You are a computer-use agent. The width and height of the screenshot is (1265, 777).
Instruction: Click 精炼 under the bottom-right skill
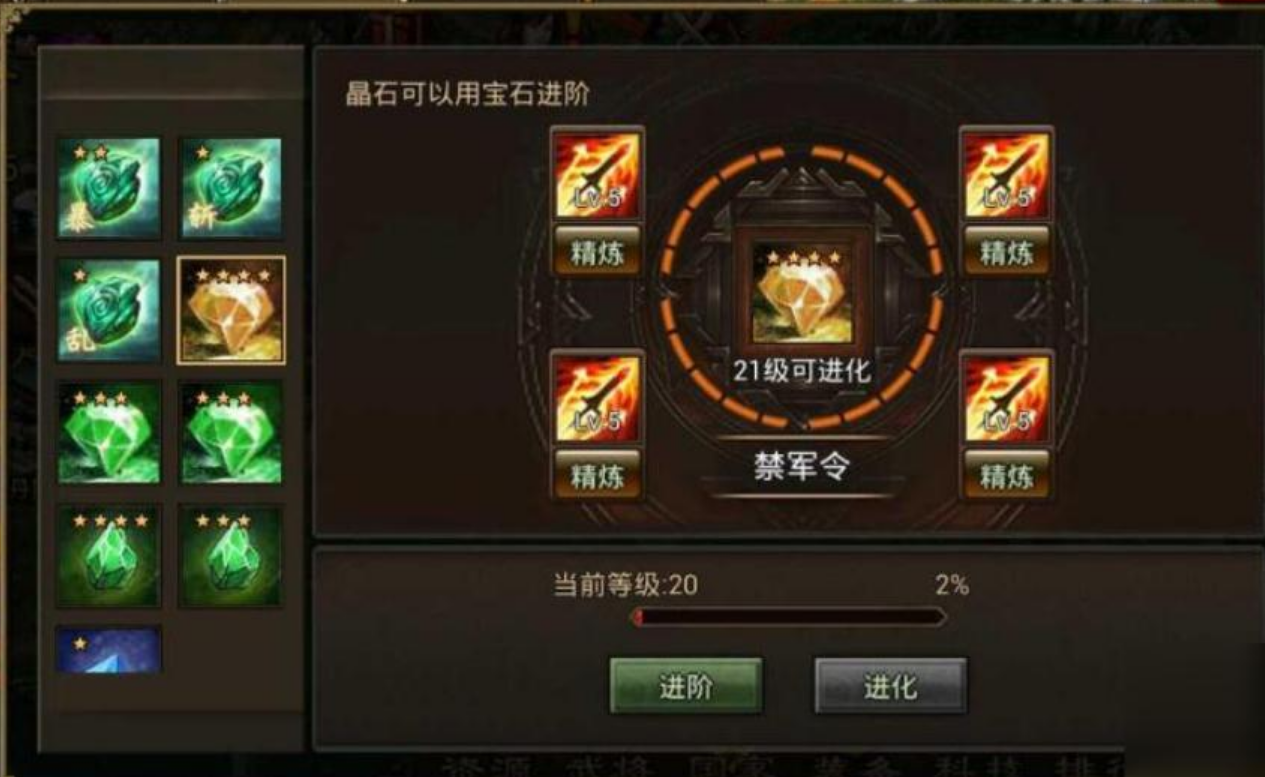1006,475
